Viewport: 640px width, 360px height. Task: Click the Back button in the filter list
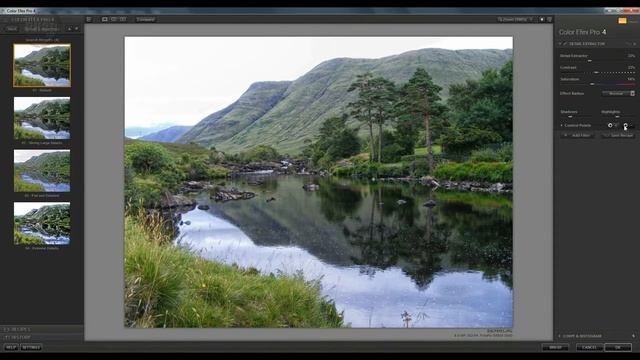coord(12,29)
